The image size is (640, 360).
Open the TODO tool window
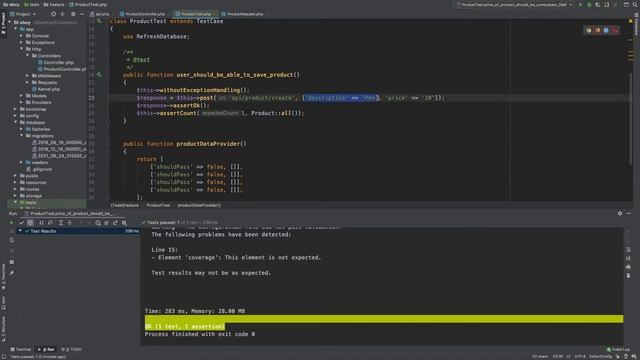pos(71,349)
